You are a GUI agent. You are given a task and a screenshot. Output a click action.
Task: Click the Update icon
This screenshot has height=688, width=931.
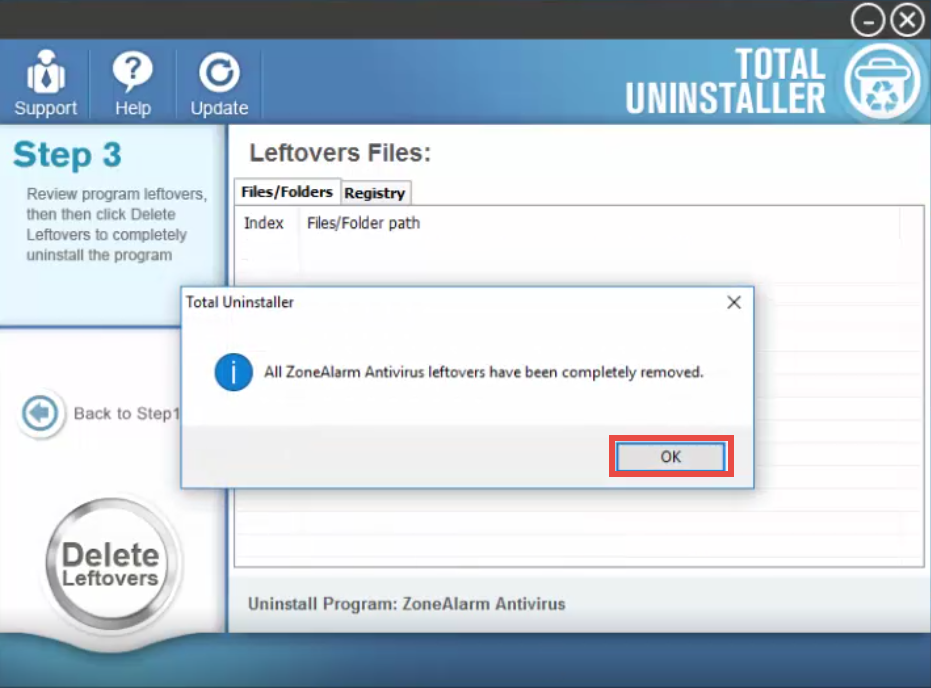point(219,83)
